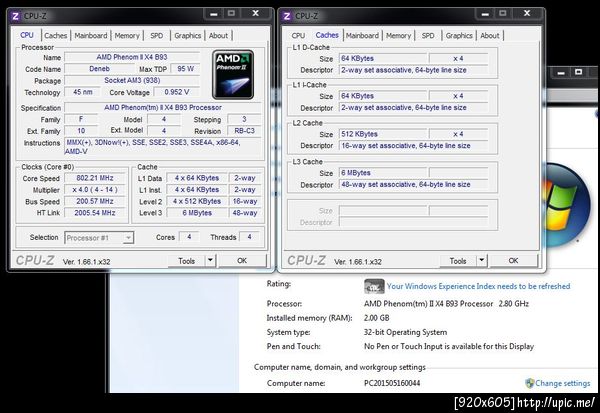Screen dimensions: 600x413
Task: Click OK in right CPU-Z window
Action: pos(513,261)
